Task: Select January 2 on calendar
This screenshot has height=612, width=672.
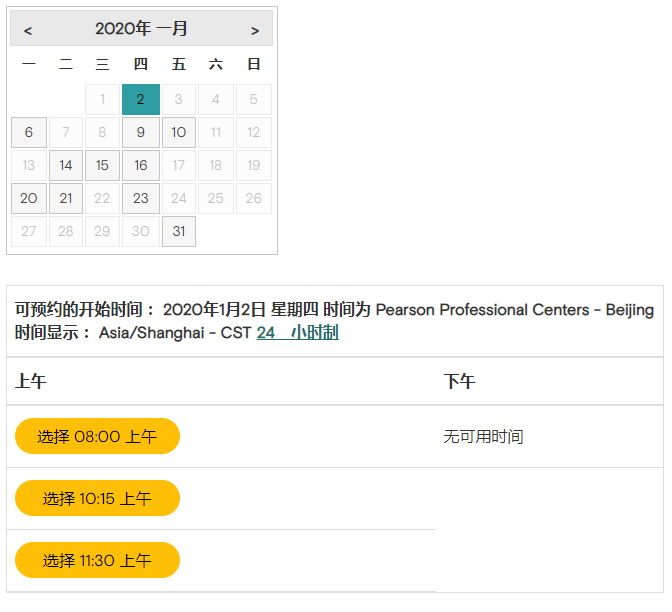Action: [141, 99]
